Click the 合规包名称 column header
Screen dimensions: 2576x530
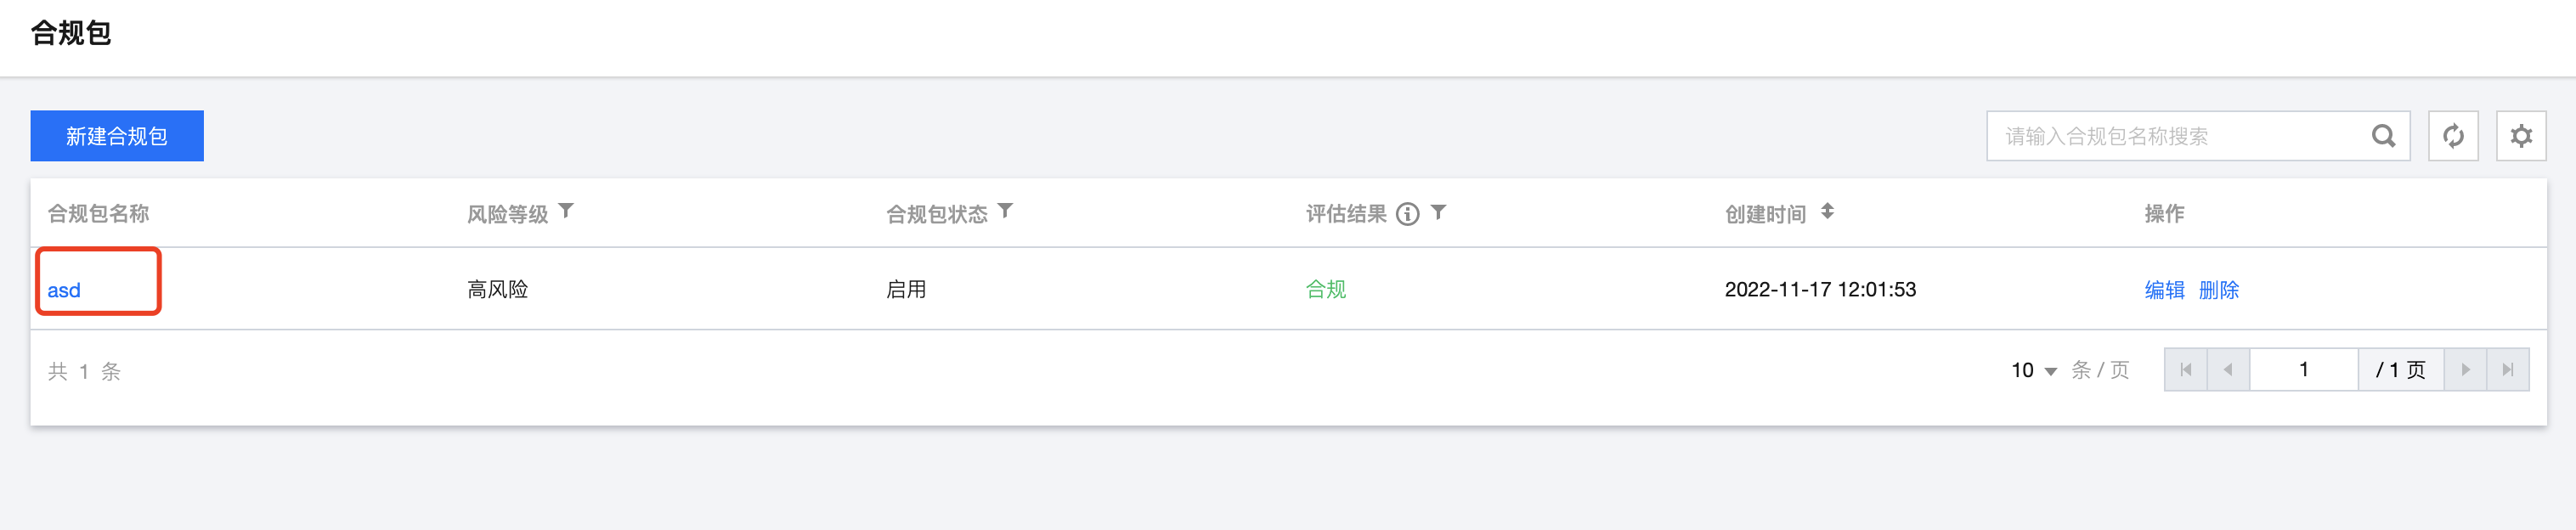98,214
